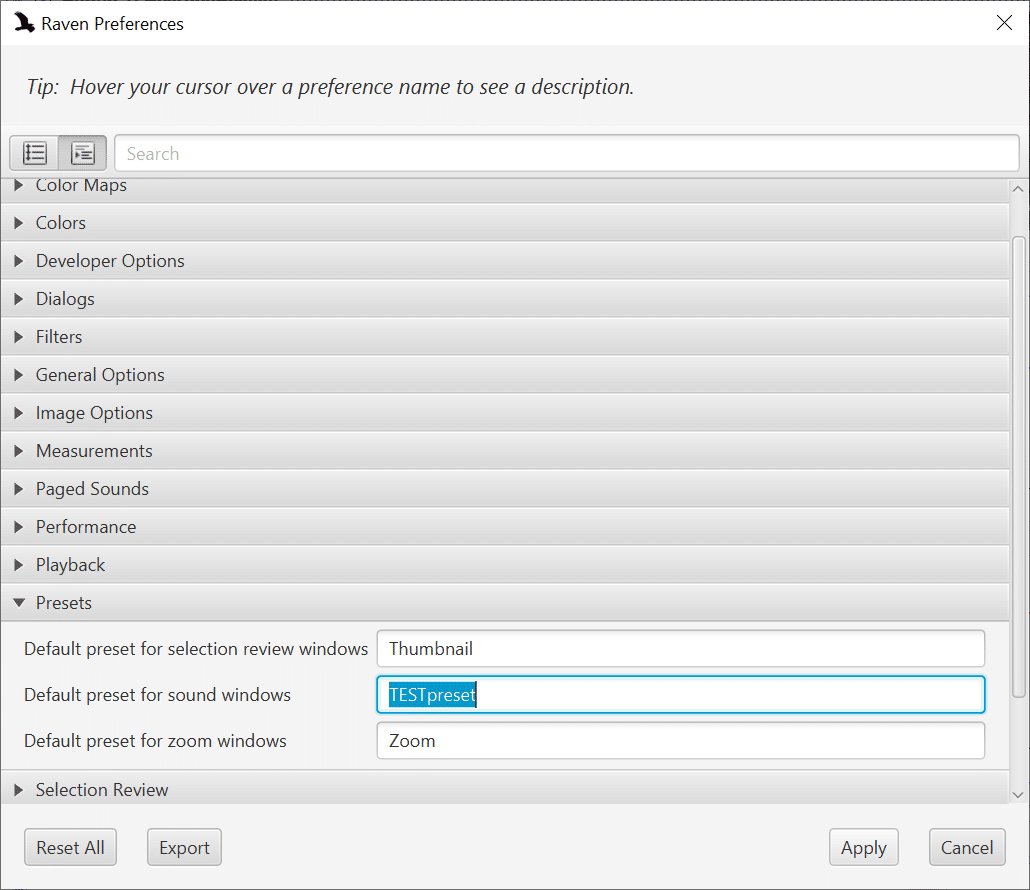Select the Measurements header label
1030x890 pixels.
(x=94, y=451)
